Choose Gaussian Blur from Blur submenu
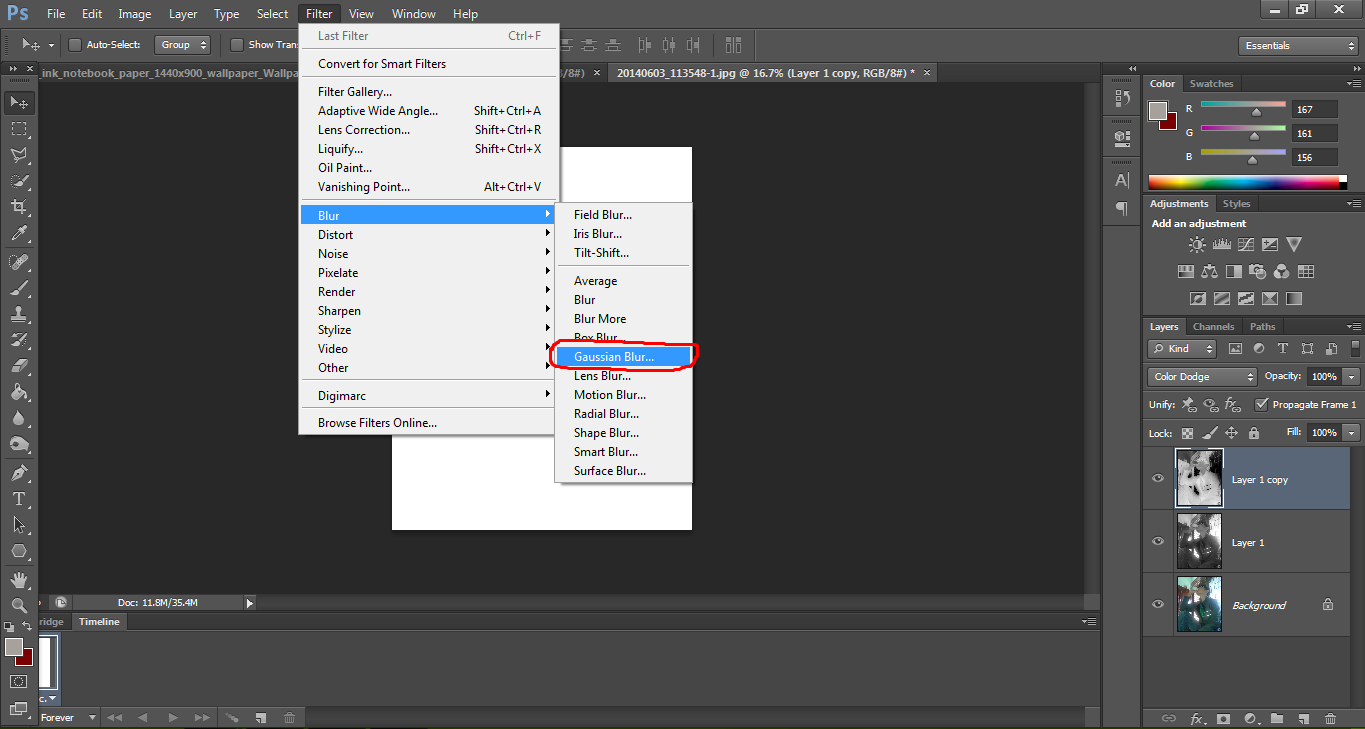 click(622, 357)
